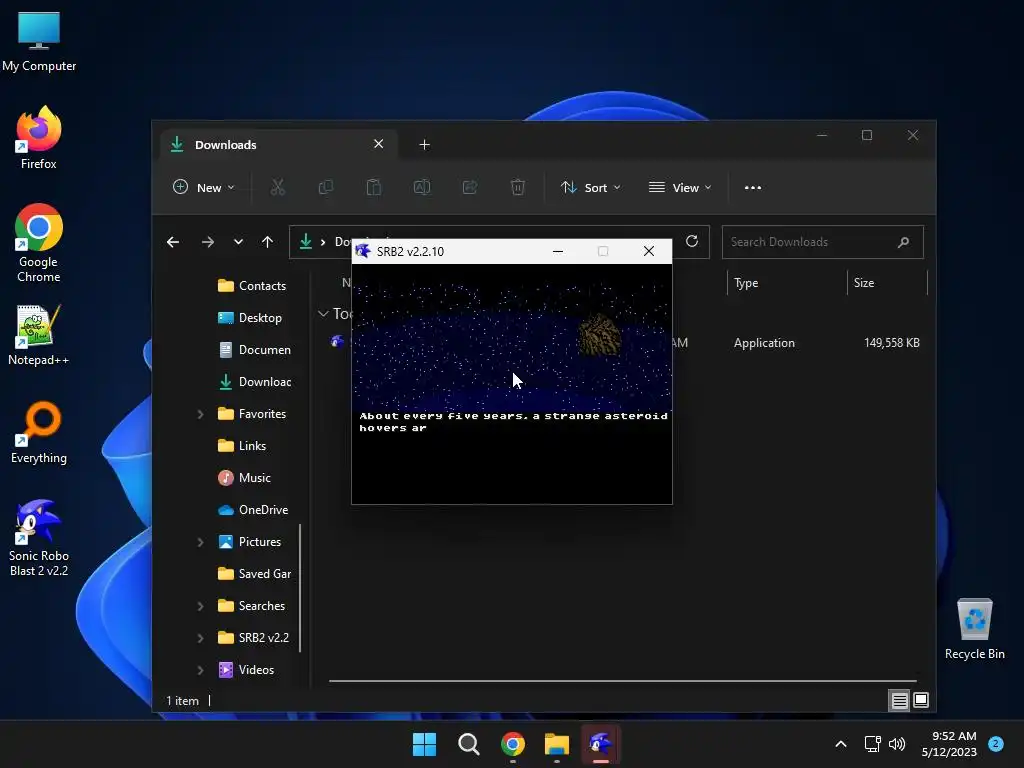Open taskbar Search
The width and height of the screenshot is (1024, 768).
(x=468, y=744)
